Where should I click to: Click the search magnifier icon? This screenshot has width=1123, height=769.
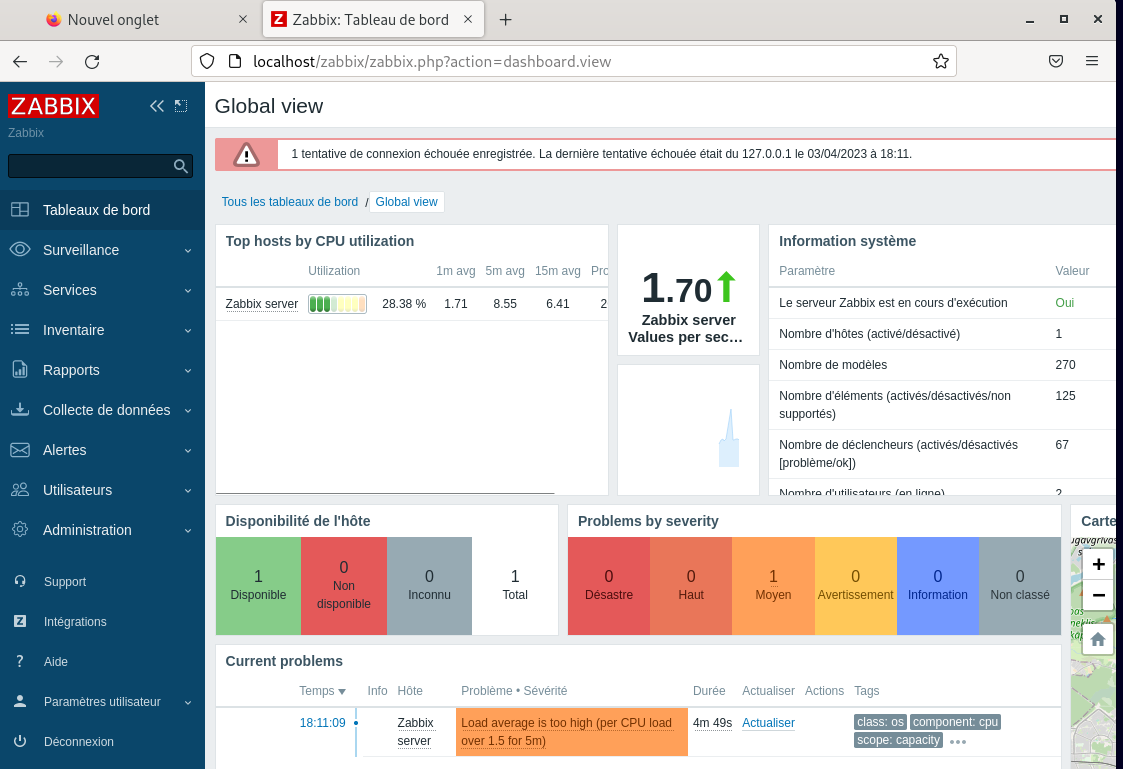181,167
